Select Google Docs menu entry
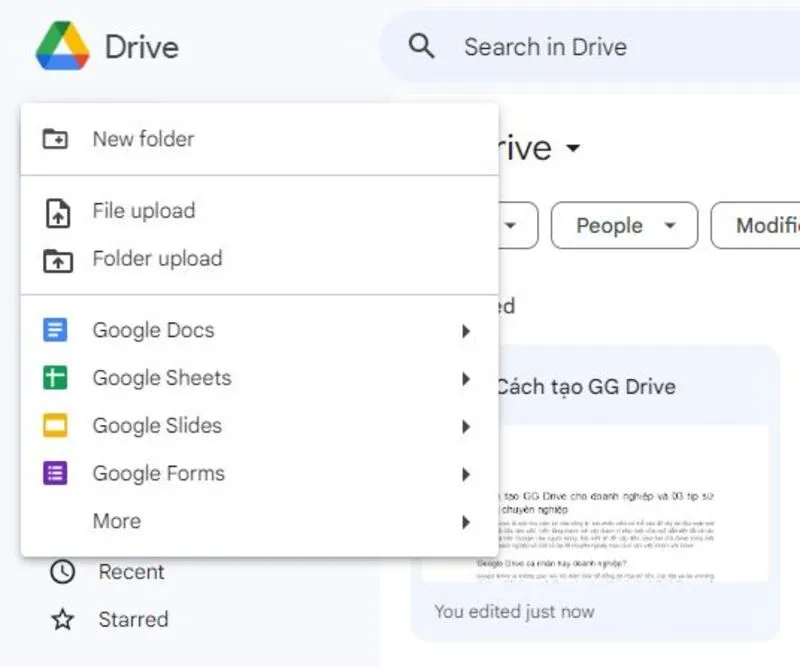The height and width of the screenshot is (667, 800). tap(259, 330)
